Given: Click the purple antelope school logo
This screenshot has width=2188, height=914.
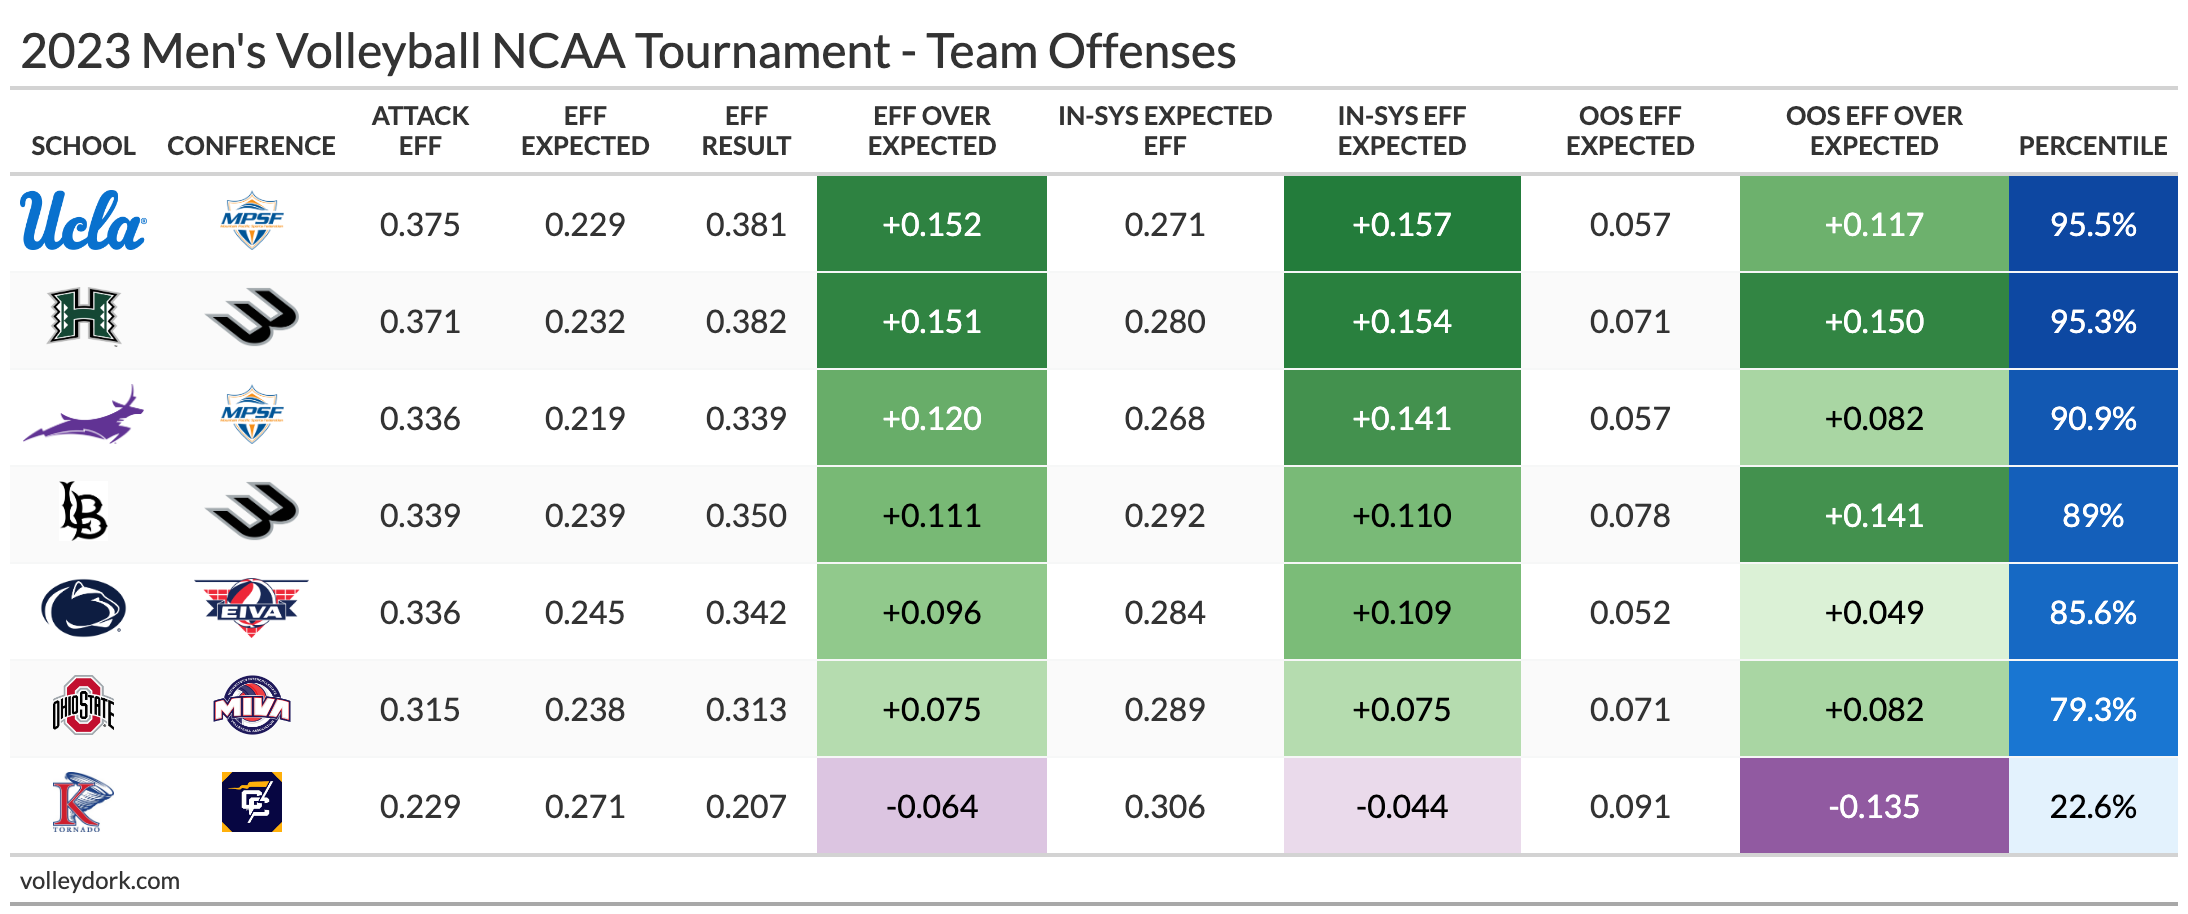Looking at the screenshot, I should coord(83,415).
